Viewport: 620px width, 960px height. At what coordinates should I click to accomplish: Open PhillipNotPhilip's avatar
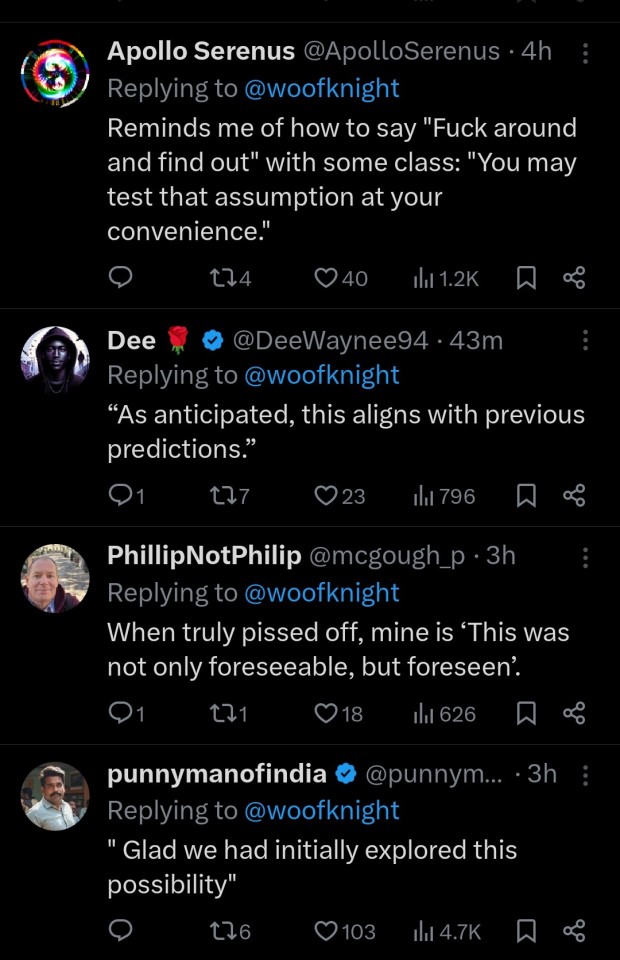[x=56, y=579]
